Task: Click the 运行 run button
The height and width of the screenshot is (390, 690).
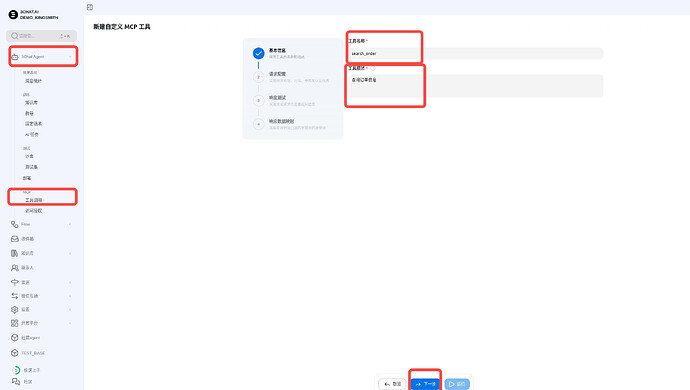Action: pos(457,384)
